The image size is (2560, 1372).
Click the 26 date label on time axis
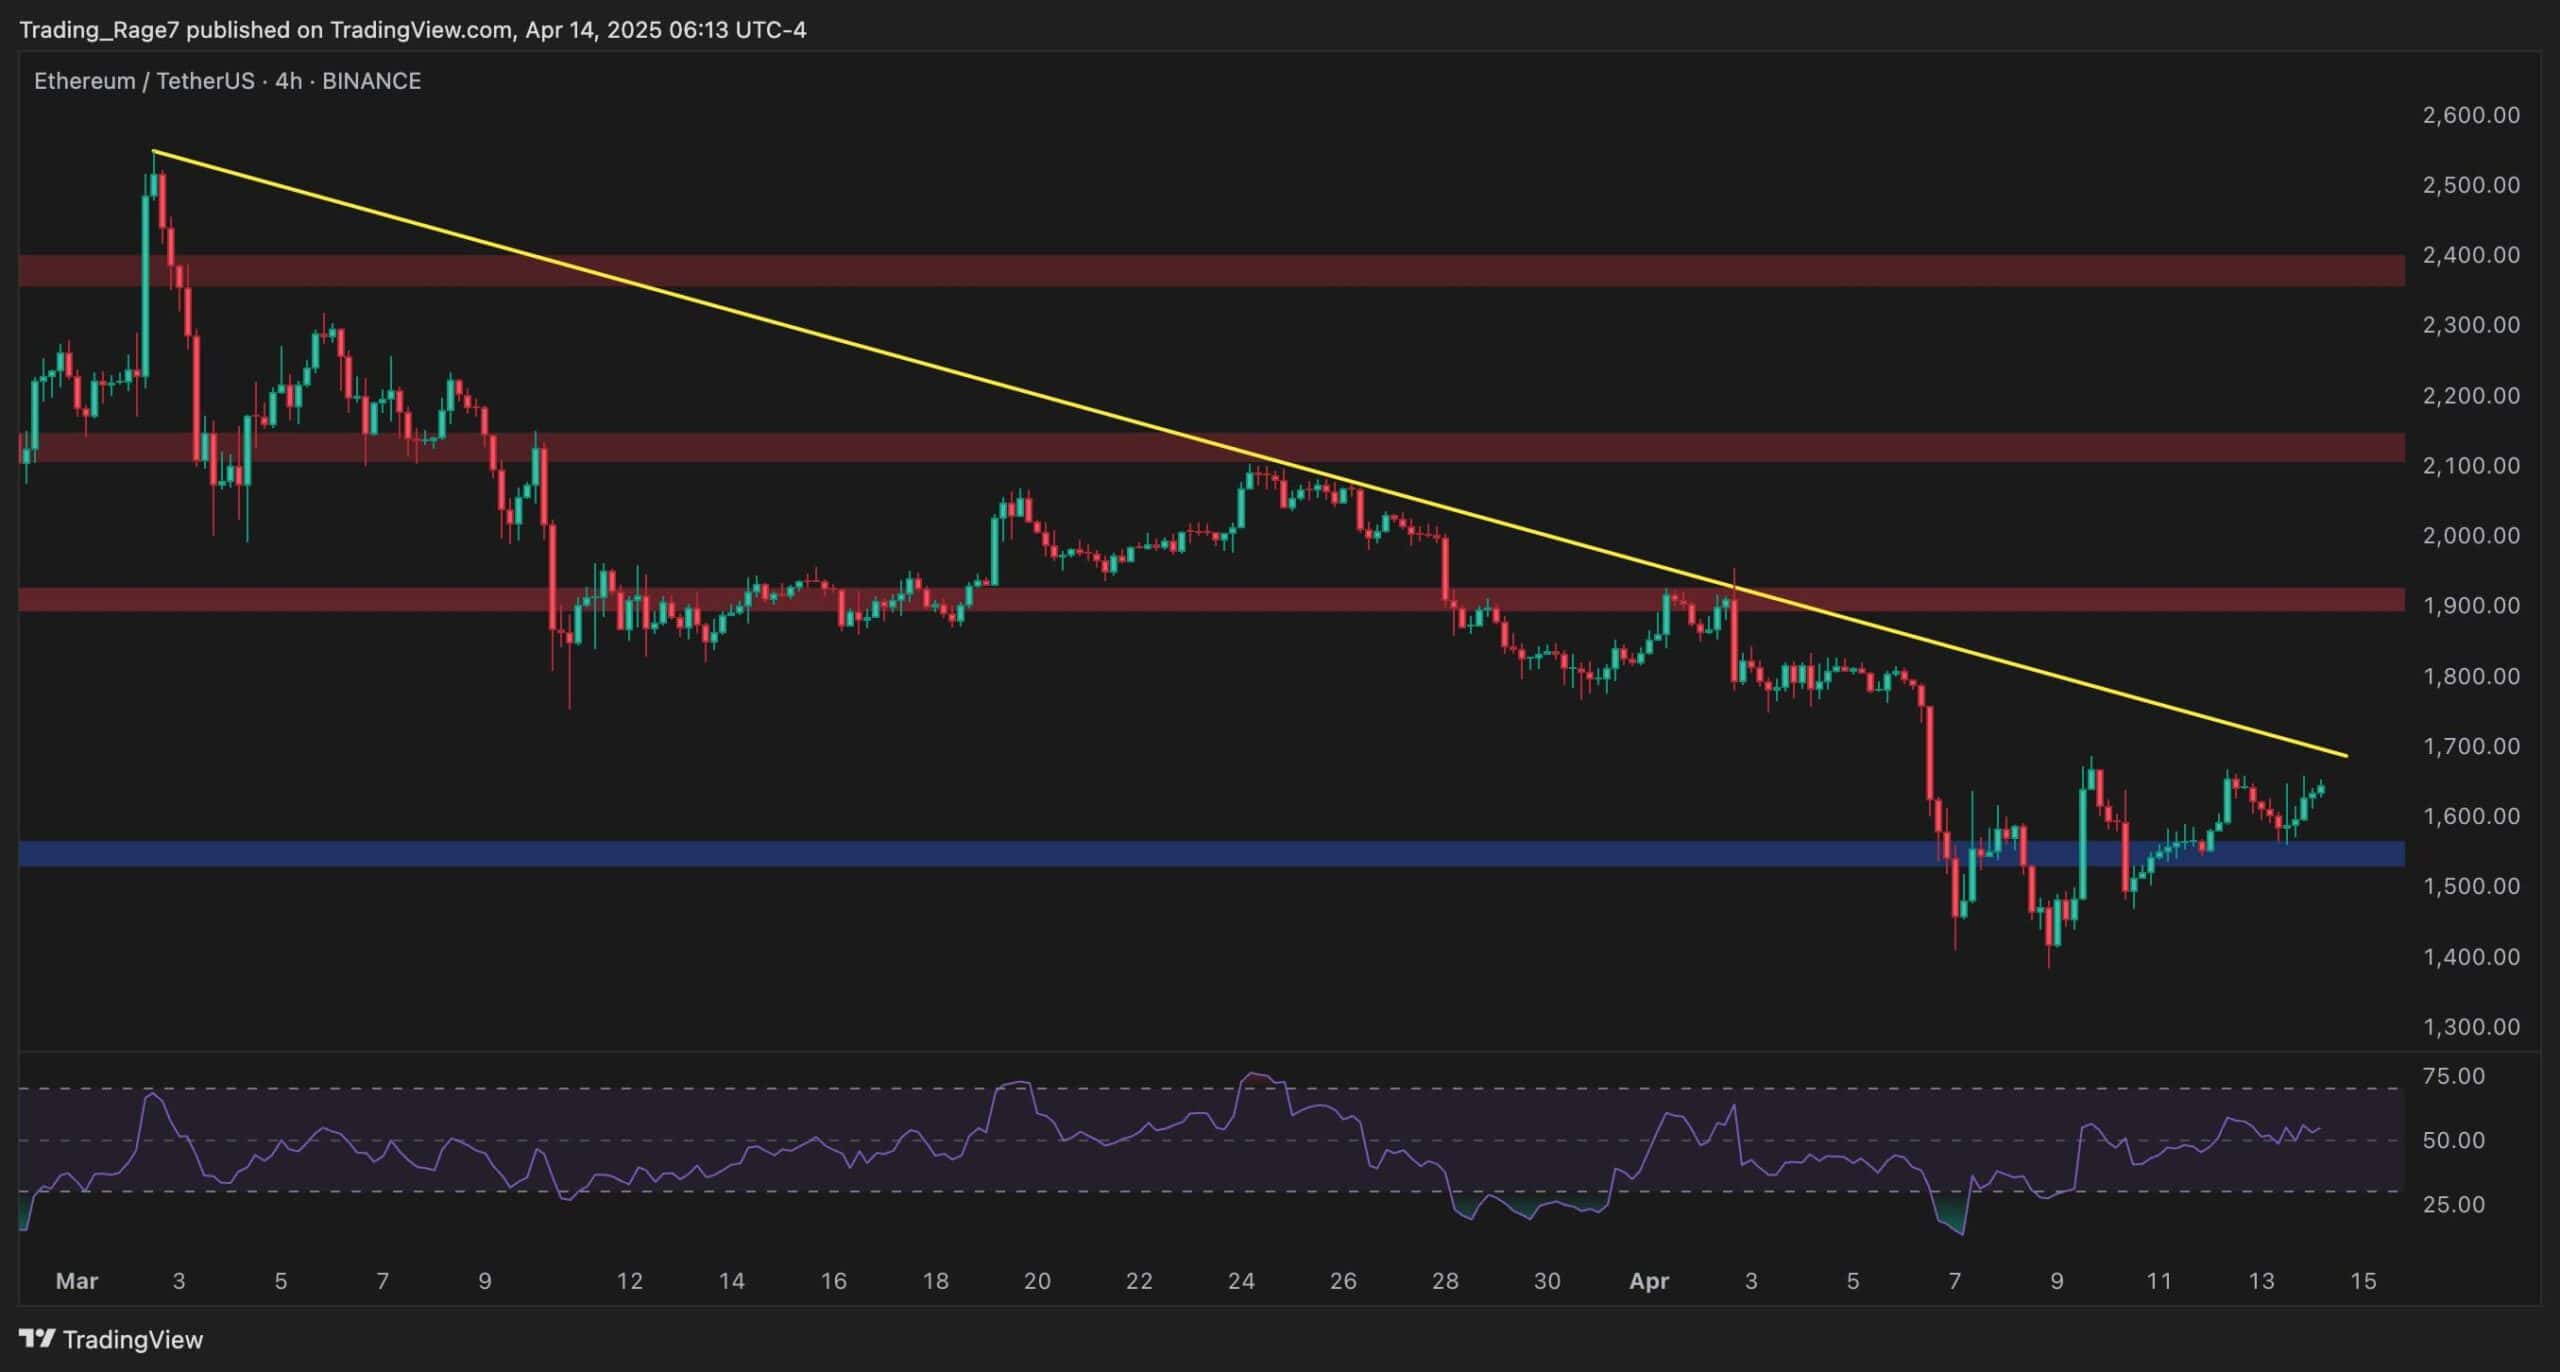tap(1343, 1281)
